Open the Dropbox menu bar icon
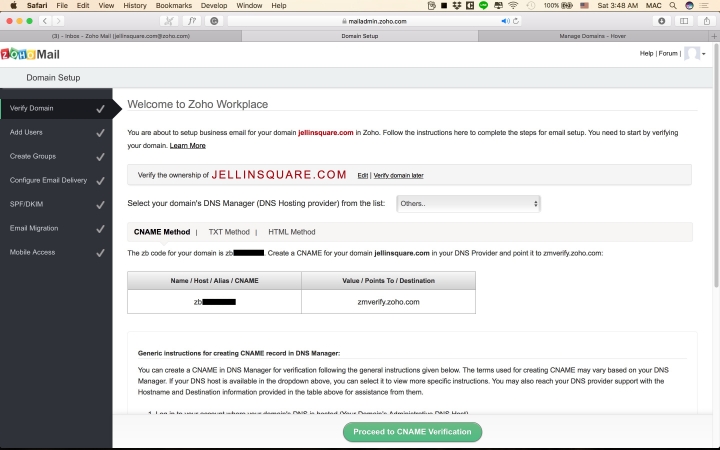The image size is (720, 450). (457, 6)
